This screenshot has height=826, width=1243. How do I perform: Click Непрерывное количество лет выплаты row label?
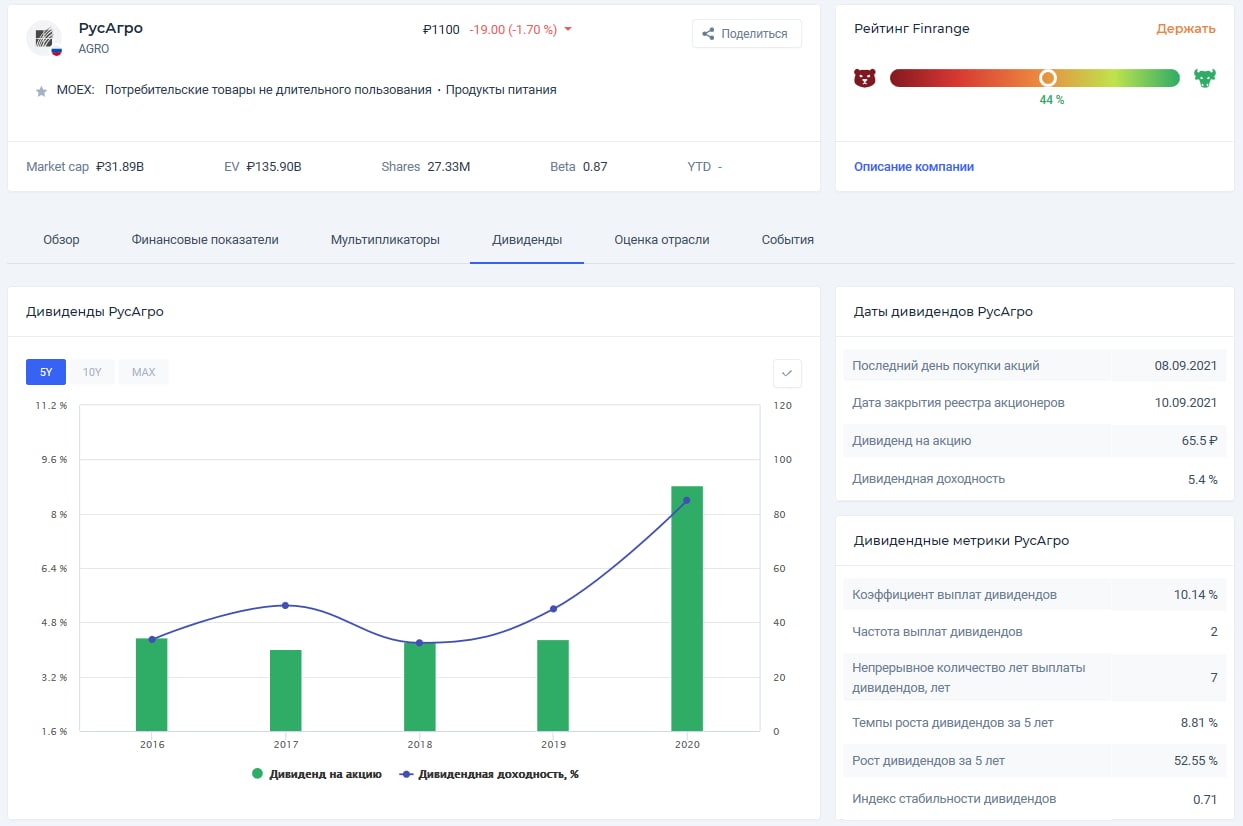point(969,678)
